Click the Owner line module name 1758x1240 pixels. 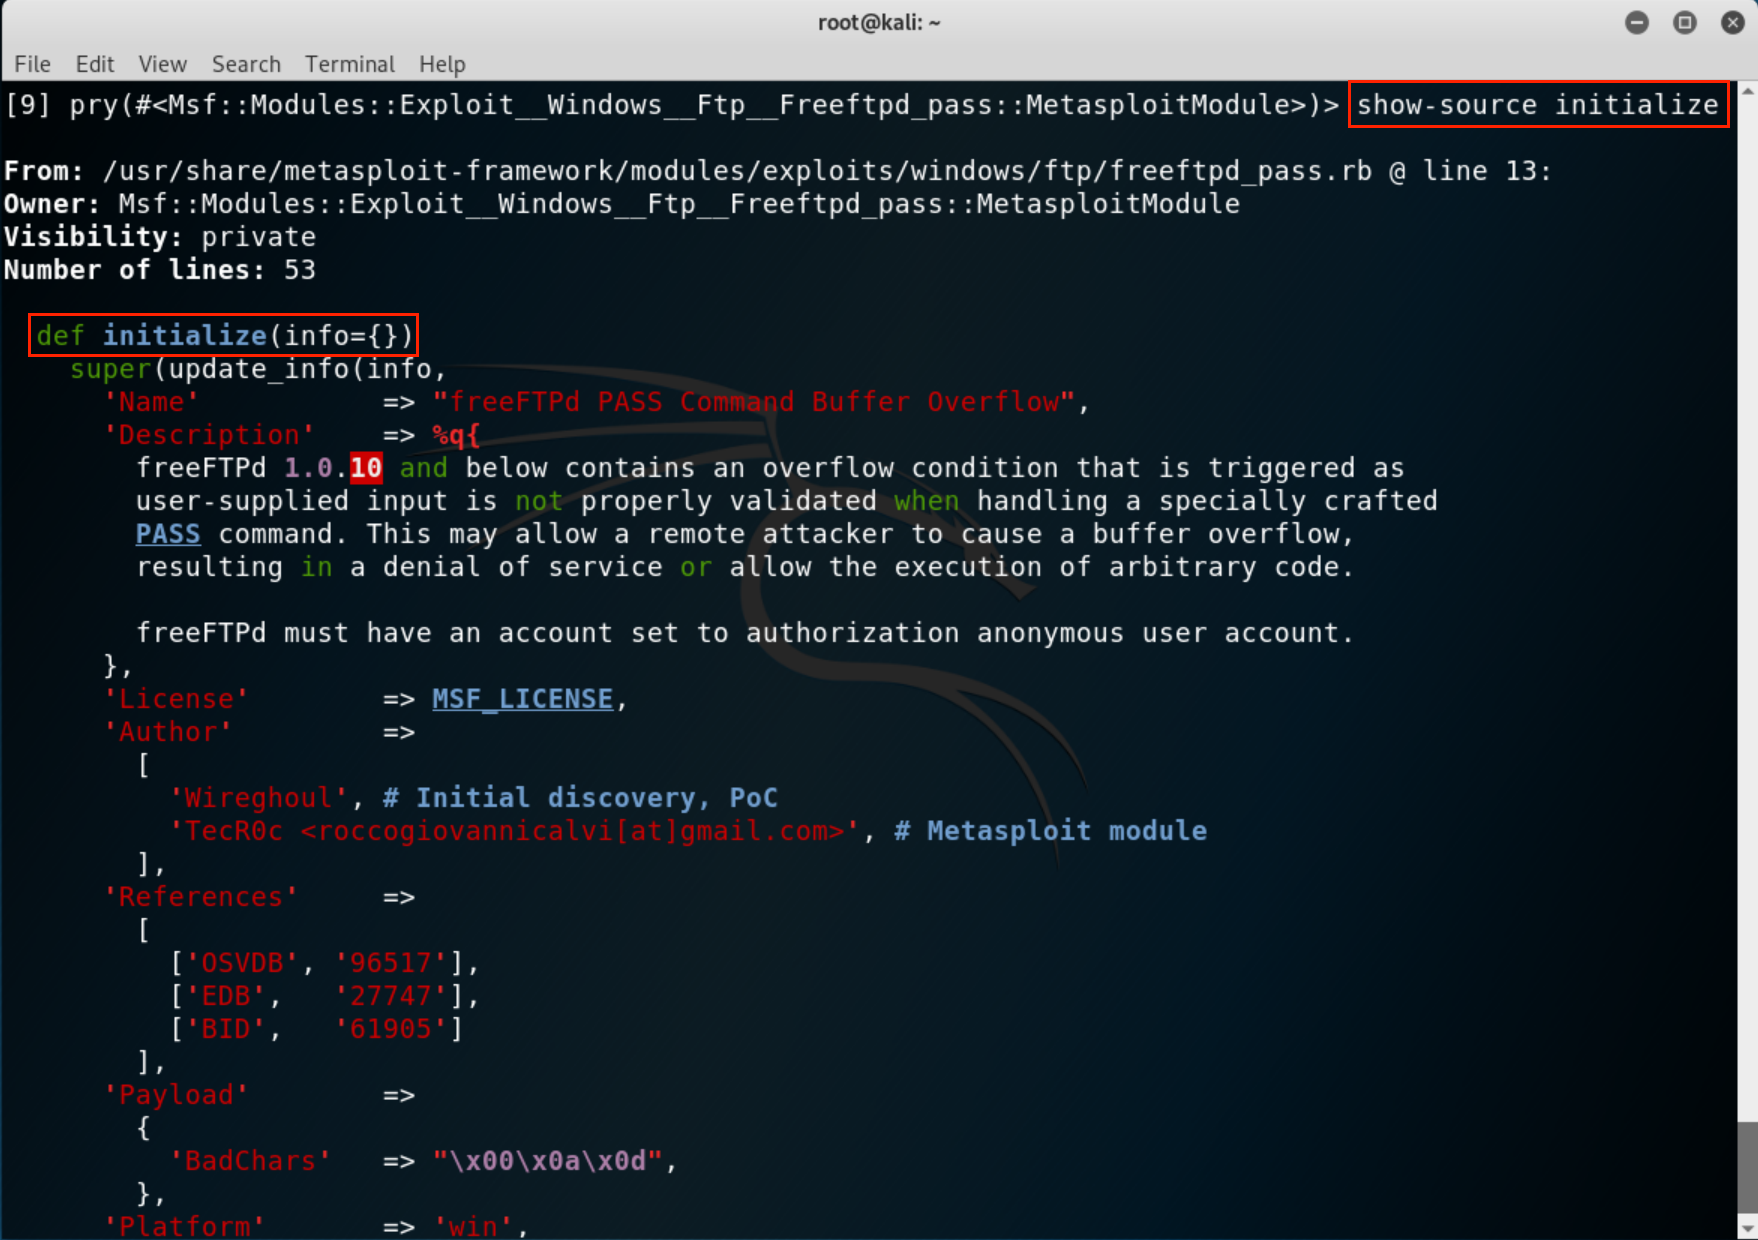679,203
